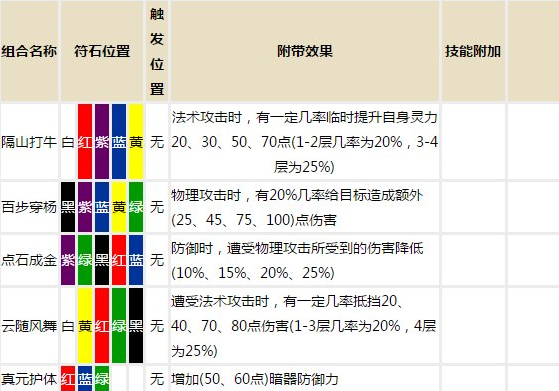Select the 百步穿杨 combination name
559x391 pixels.
[x=29, y=207]
